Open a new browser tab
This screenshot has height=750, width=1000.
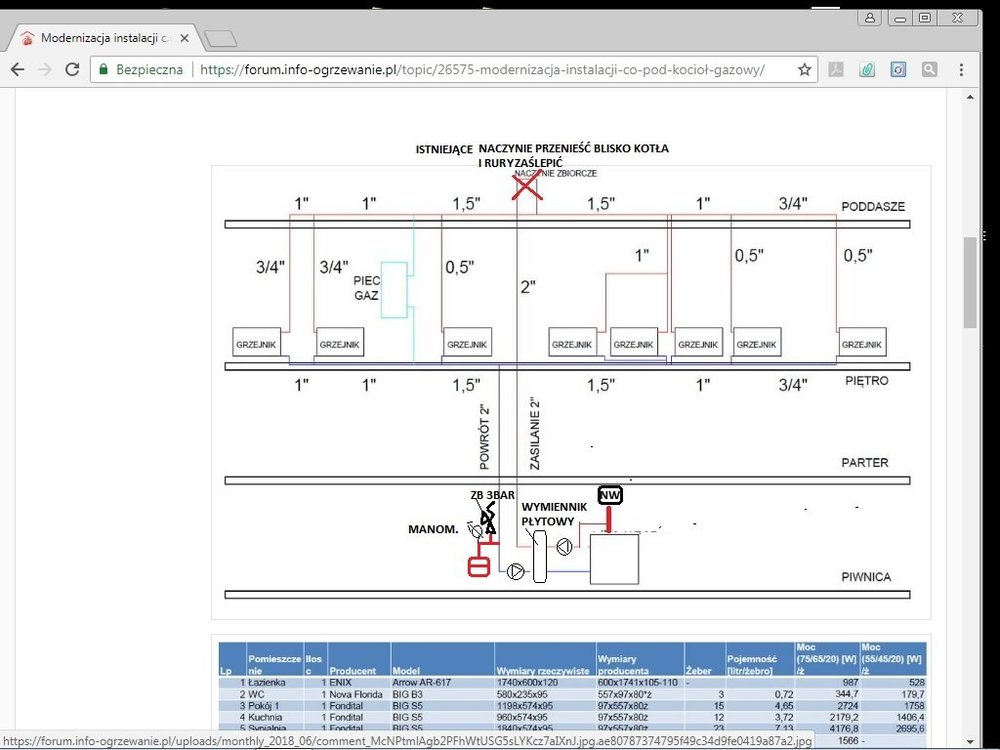219,39
